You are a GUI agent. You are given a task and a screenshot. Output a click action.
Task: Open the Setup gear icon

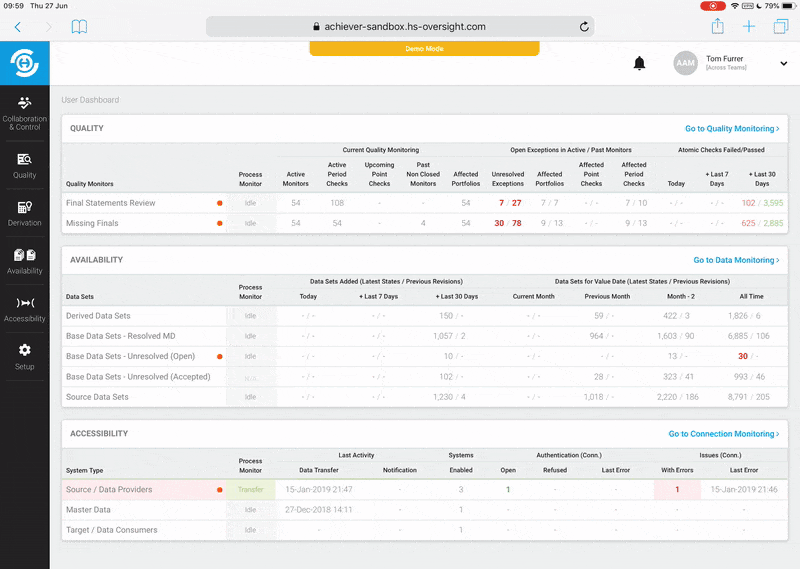tap(24, 356)
